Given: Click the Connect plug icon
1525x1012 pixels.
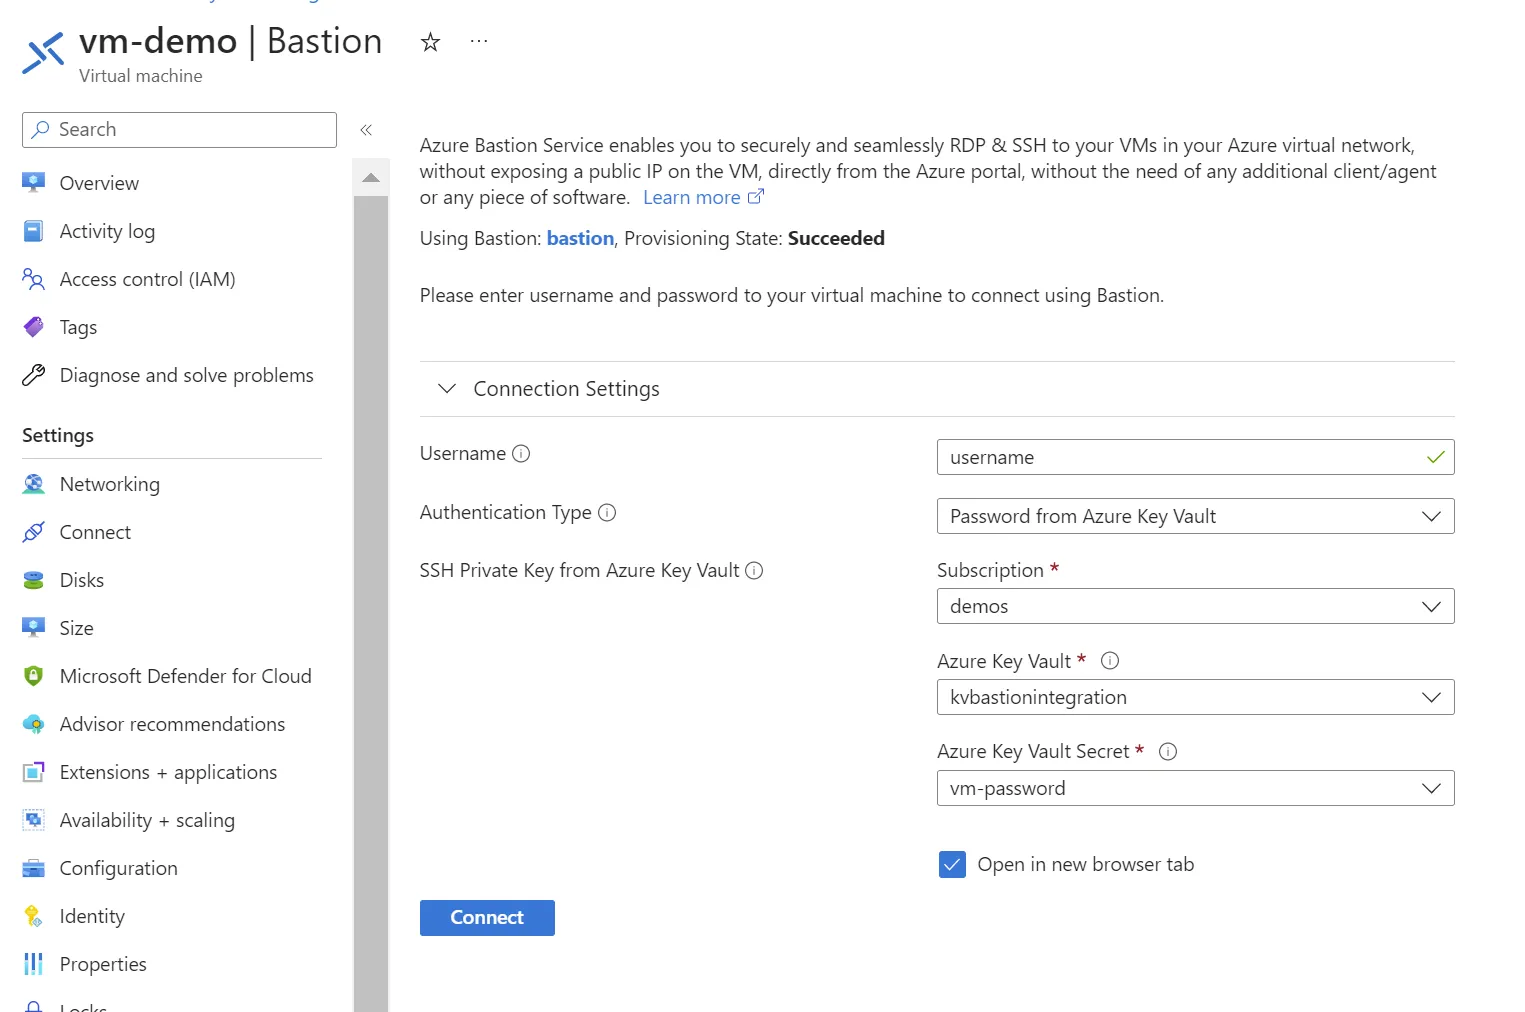Looking at the screenshot, I should 34,532.
